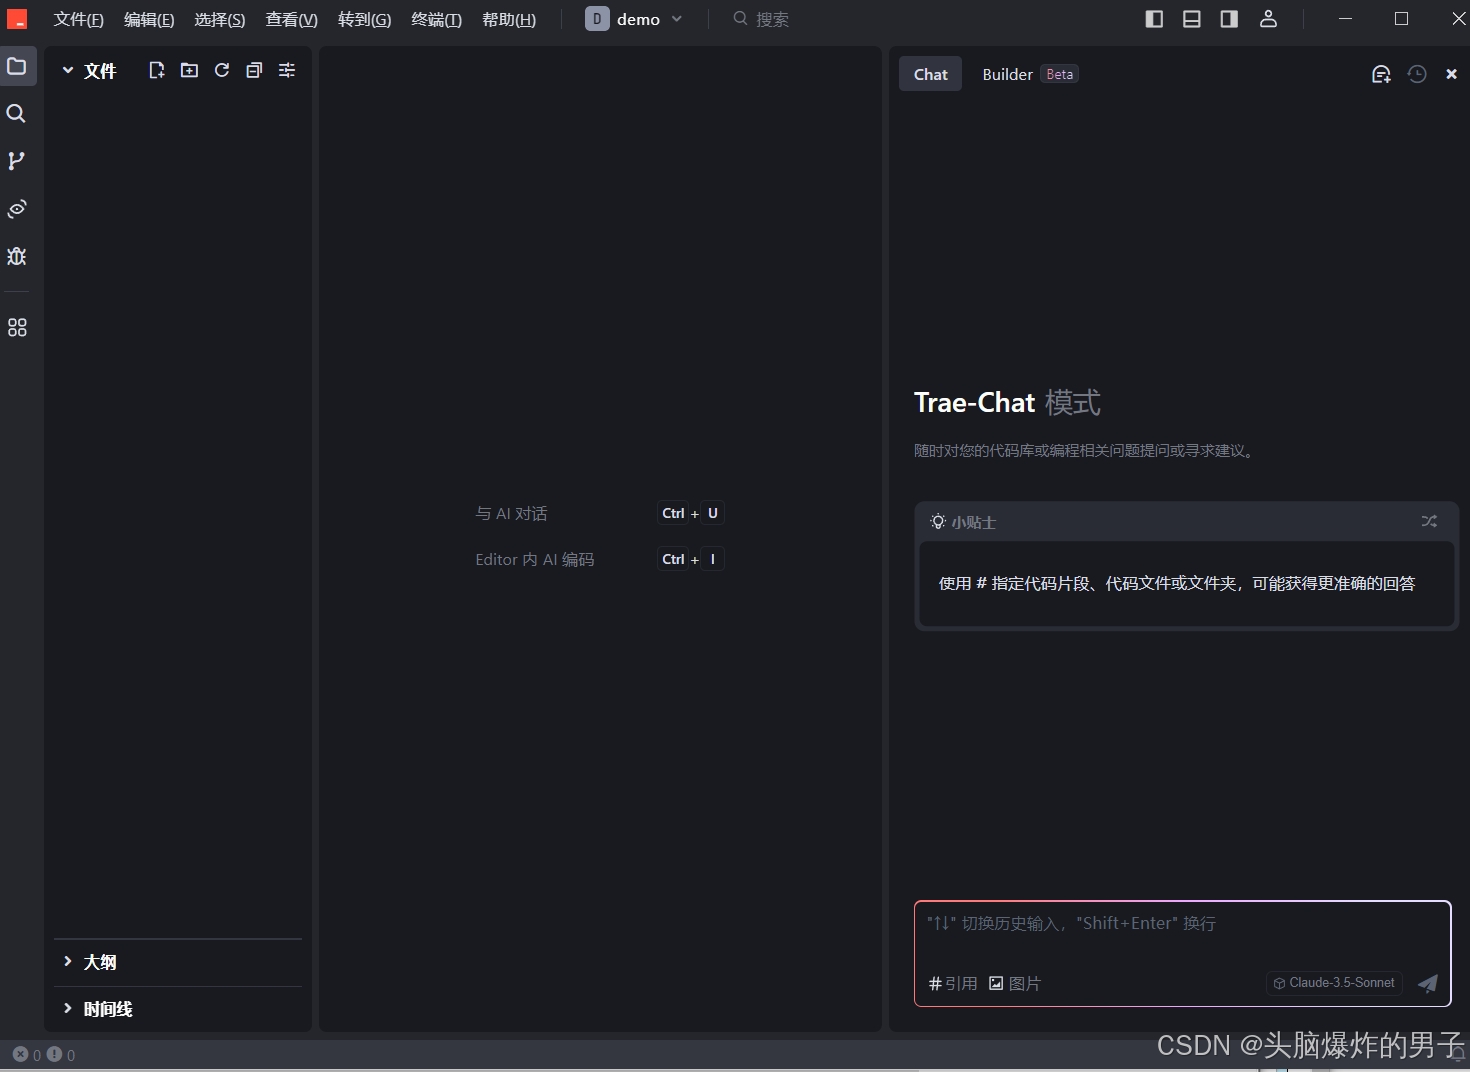
Task: Open the 查看(V) menu
Action: coord(291,19)
